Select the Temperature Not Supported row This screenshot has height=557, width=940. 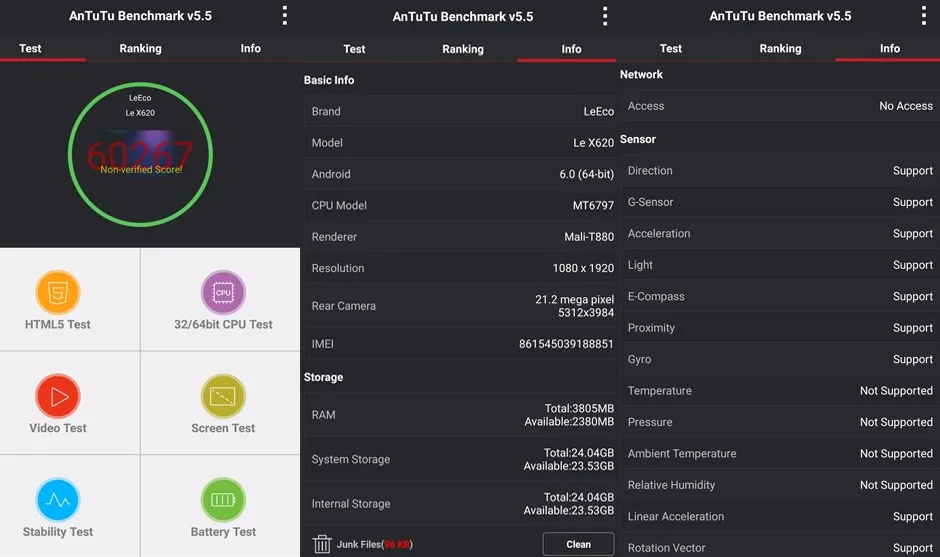click(x=780, y=391)
